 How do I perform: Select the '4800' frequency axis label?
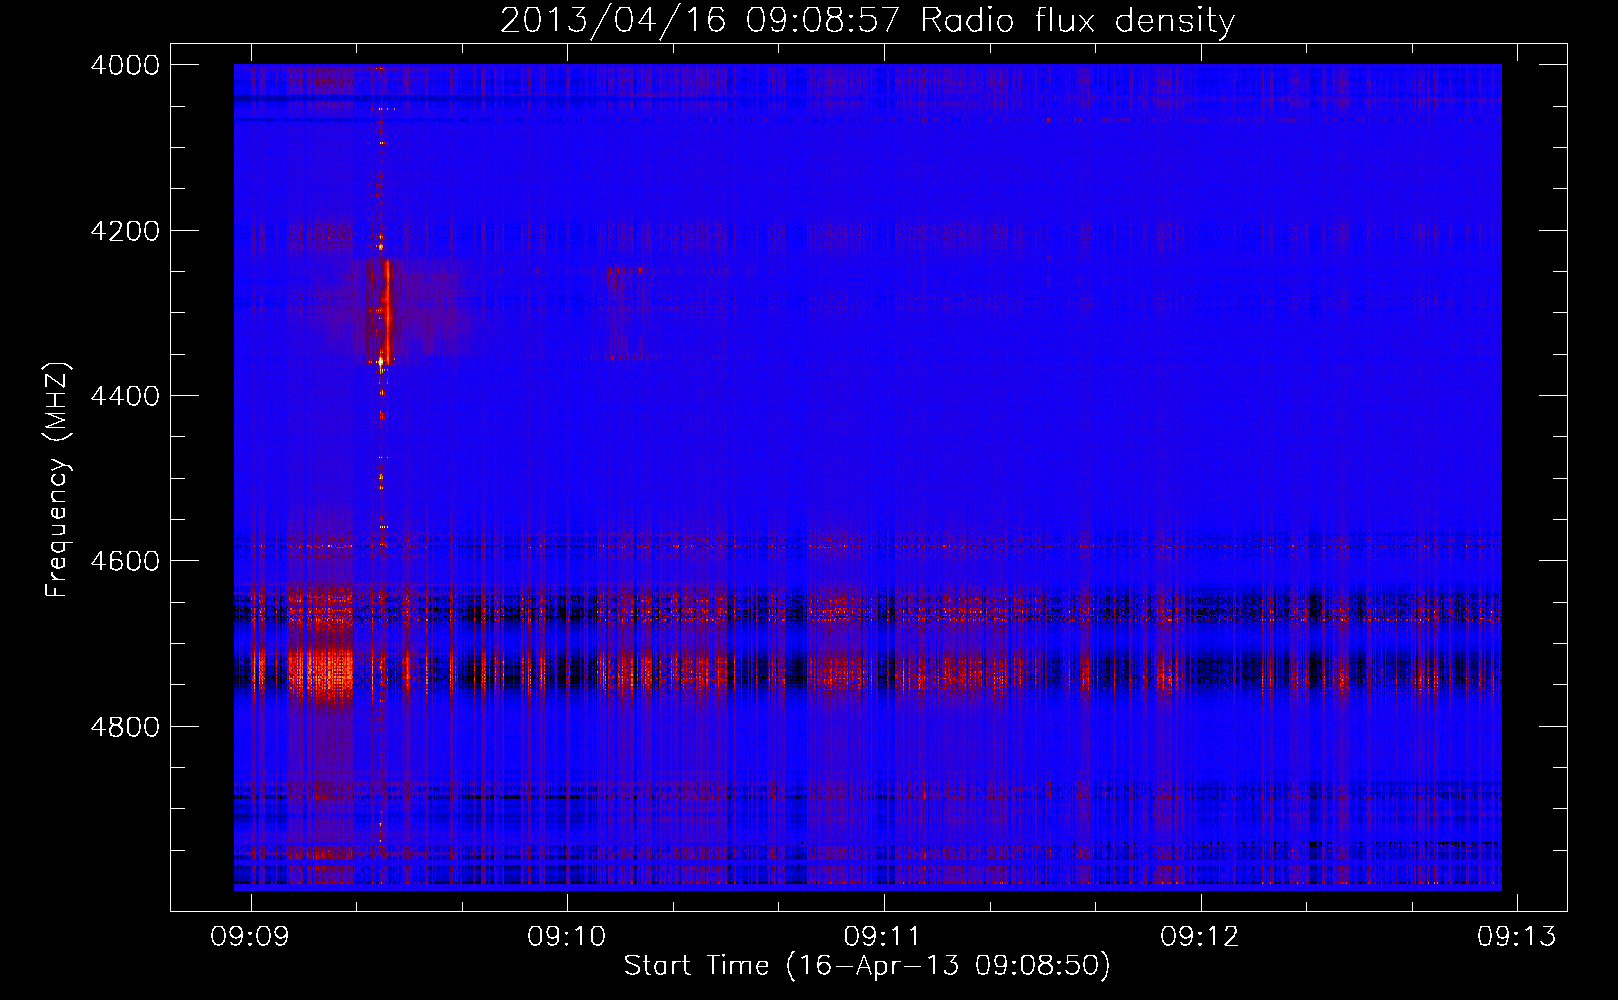point(125,726)
